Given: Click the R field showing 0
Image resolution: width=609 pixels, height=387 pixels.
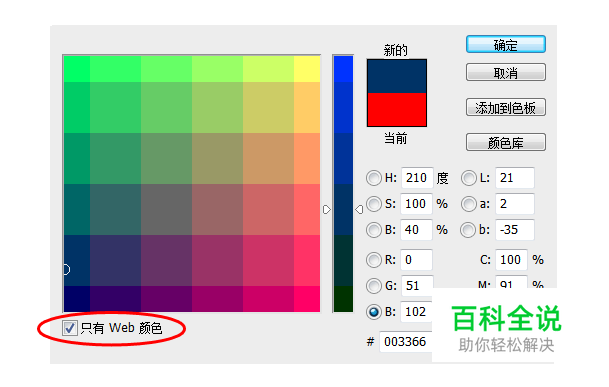Looking at the screenshot, I should pyautogui.click(x=417, y=260).
